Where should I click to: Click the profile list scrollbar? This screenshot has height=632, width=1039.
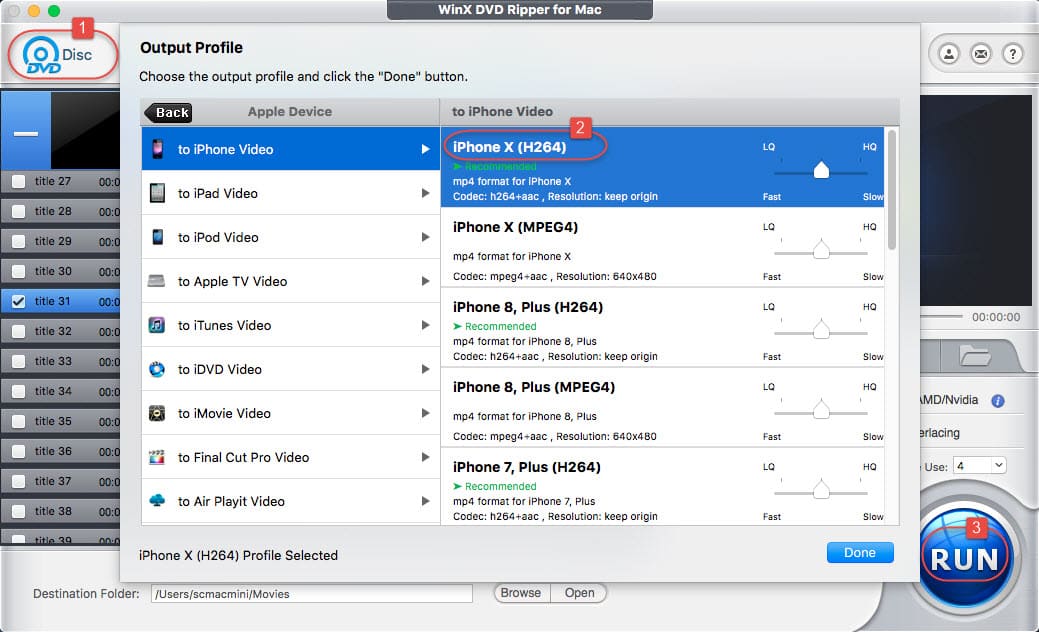[x=892, y=190]
